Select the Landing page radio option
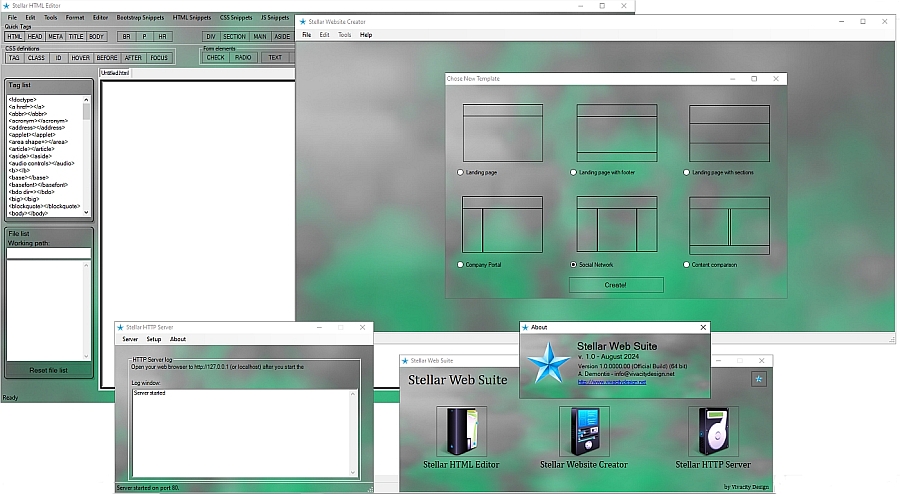The width and height of the screenshot is (900, 494). [460, 172]
